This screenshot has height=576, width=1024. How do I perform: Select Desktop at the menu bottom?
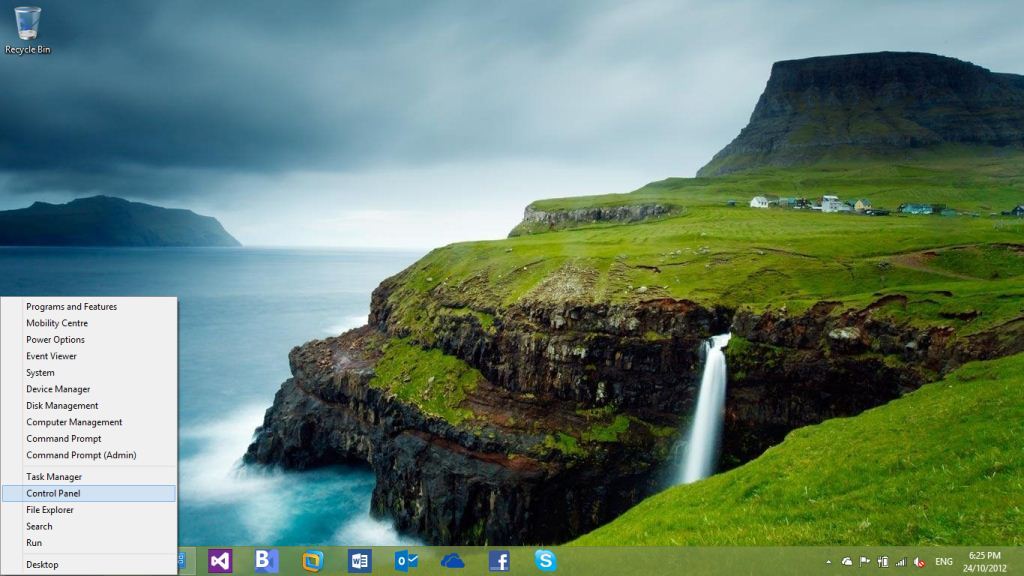(x=89, y=565)
